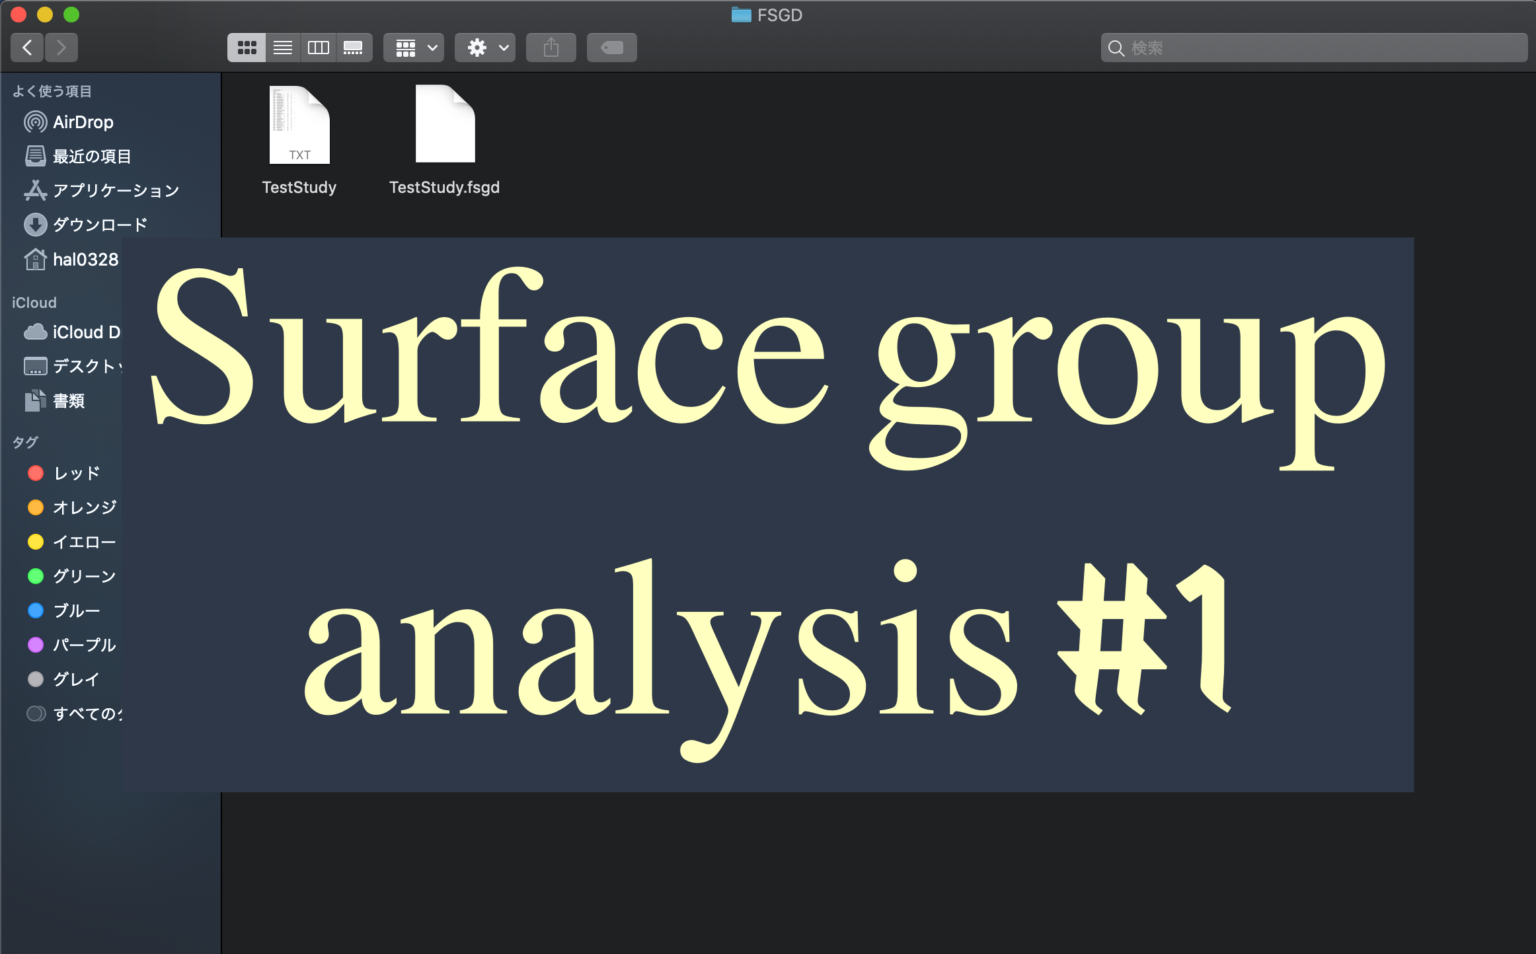Open the hal0328 home folder
Image resolution: width=1536 pixels, height=954 pixels.
pyautogui.click(x=85, y=259)
